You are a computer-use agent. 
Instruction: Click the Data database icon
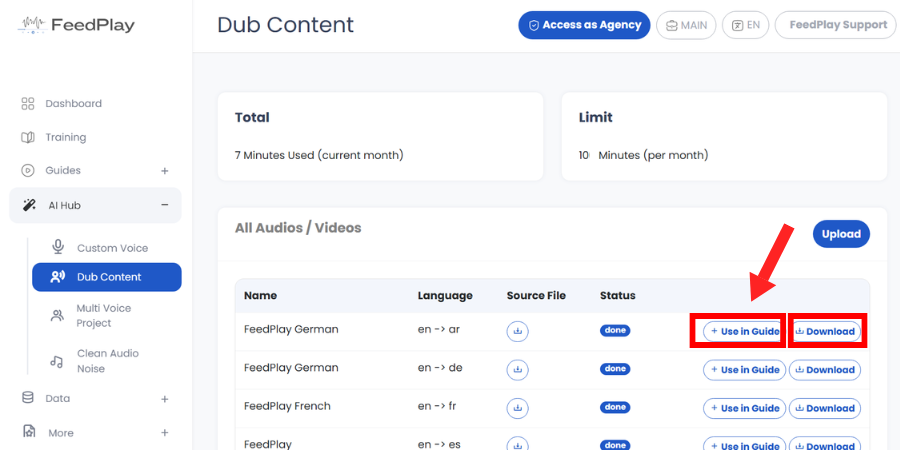click(x=28, y=398)
